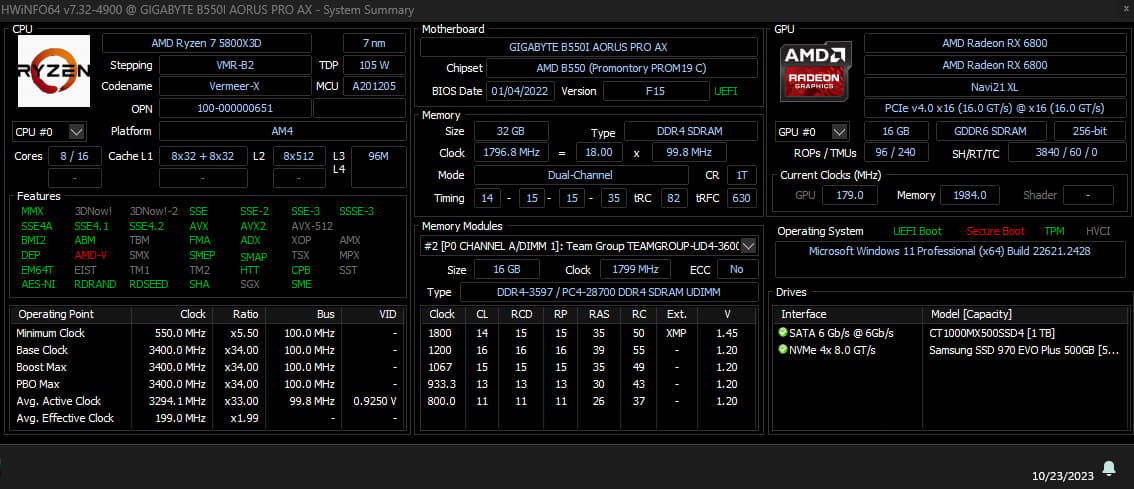Click the 0.9250 V VID value
The width and height of the screenshot is (1134, 489).
375,401
